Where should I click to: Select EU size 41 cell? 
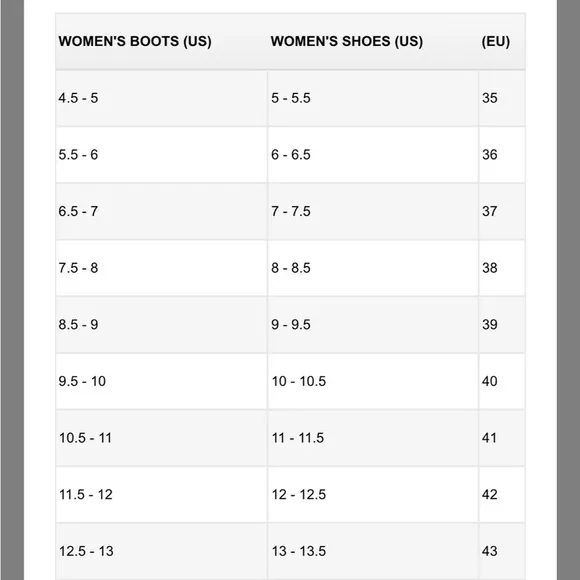[x=502, y=438]
